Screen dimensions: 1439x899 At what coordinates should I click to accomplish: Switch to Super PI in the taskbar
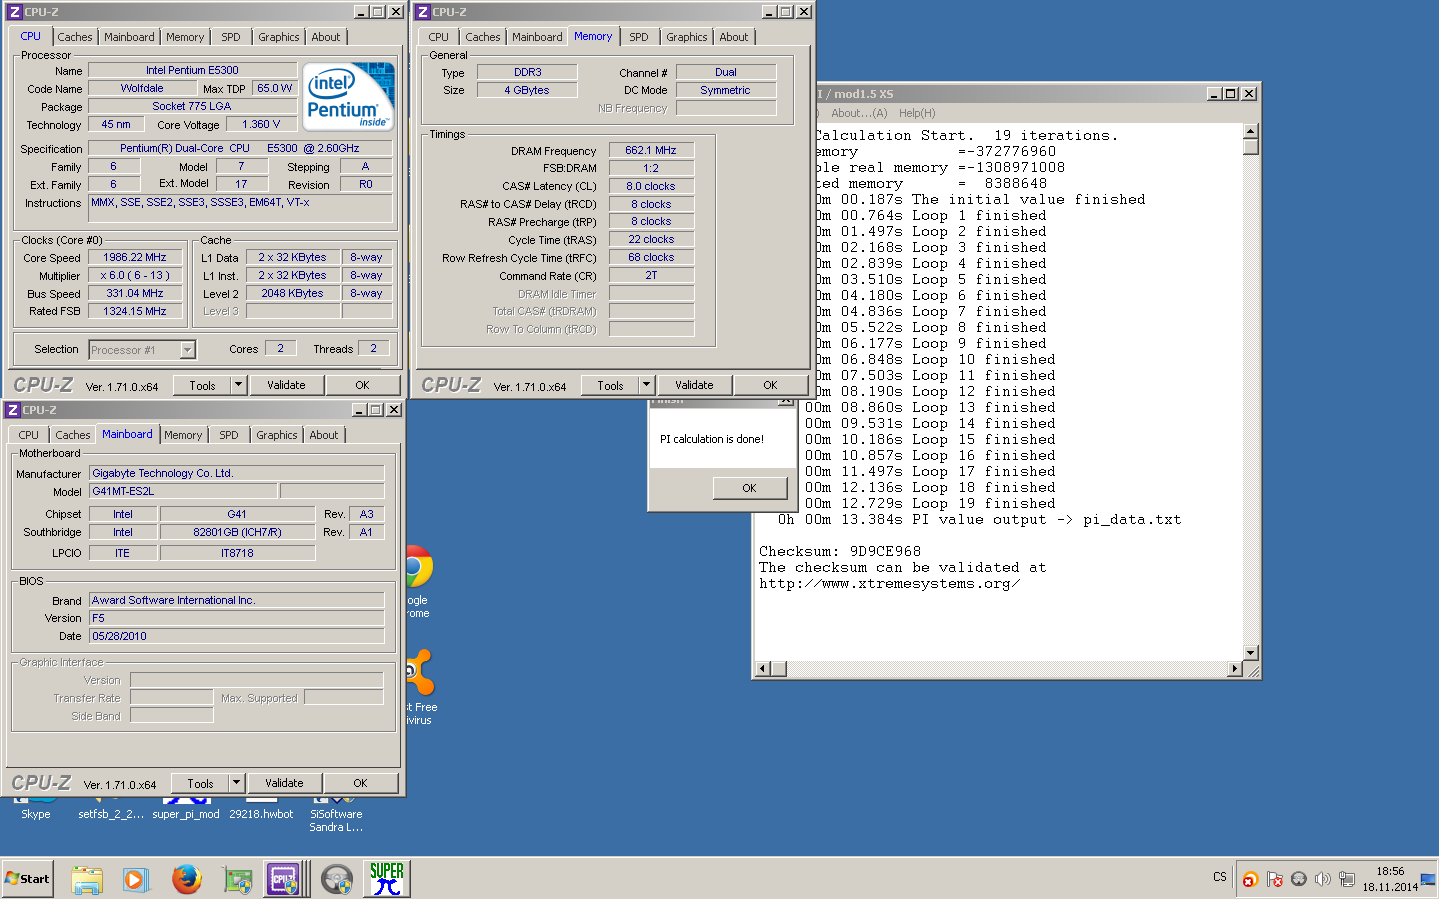pos(387,879)
